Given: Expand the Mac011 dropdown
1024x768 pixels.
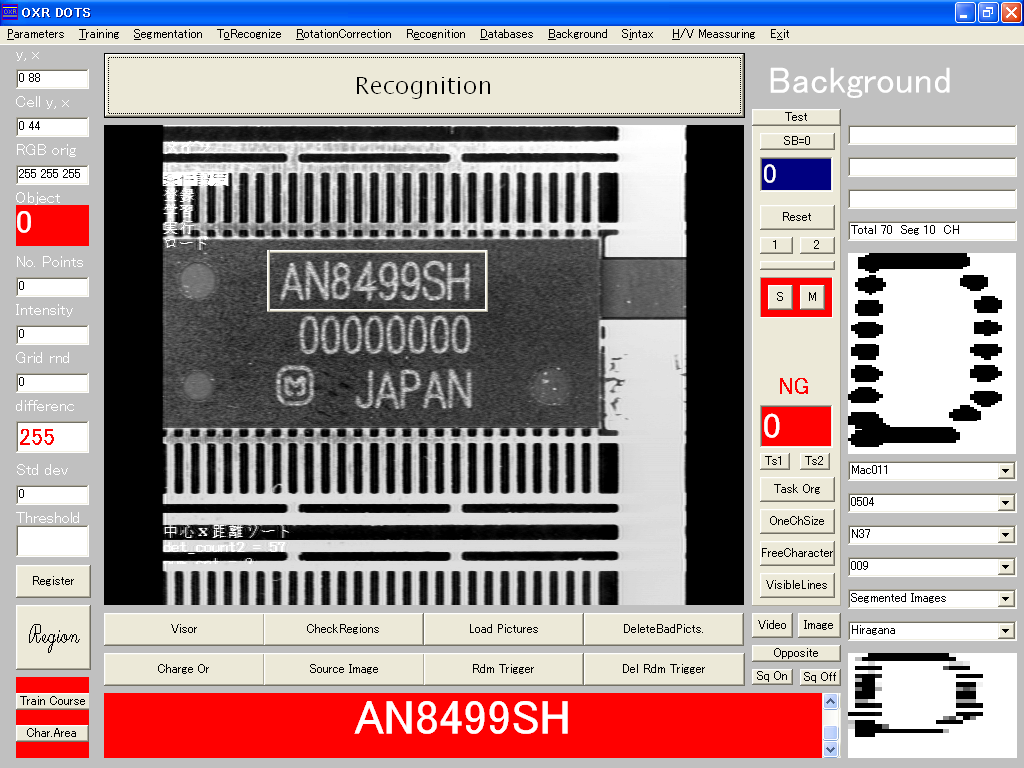Looking at the screenshot, I should 1006,471.
